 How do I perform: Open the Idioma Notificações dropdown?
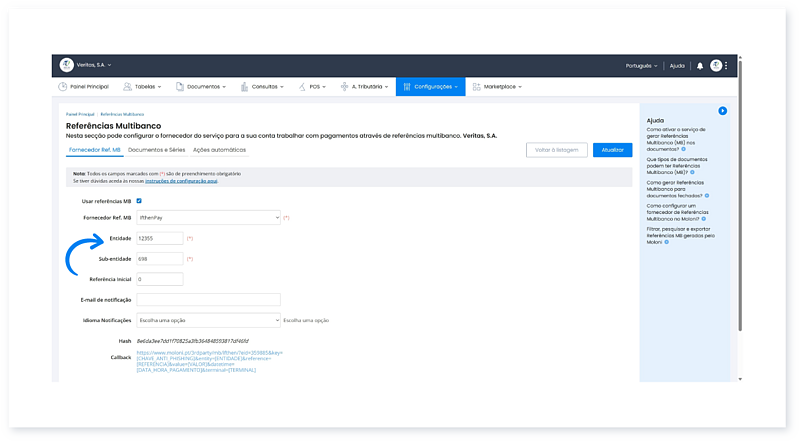click(208, 320)
